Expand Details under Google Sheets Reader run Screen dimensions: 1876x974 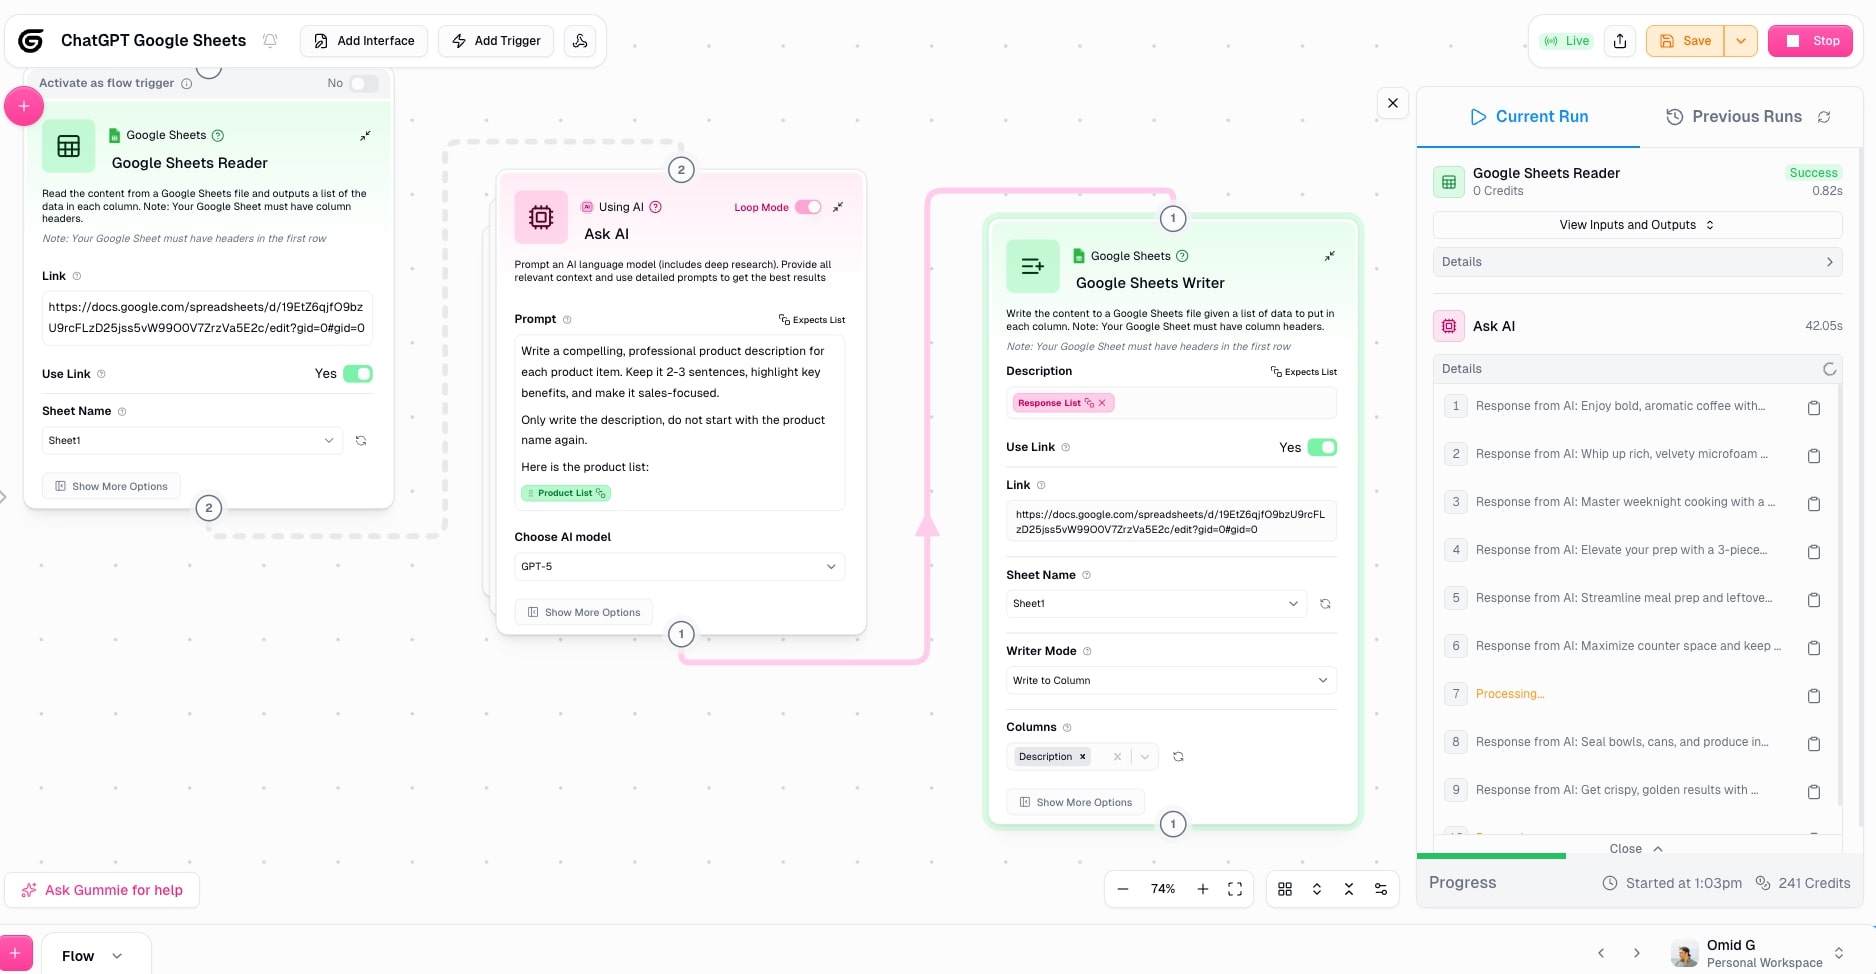(1637, 262)
